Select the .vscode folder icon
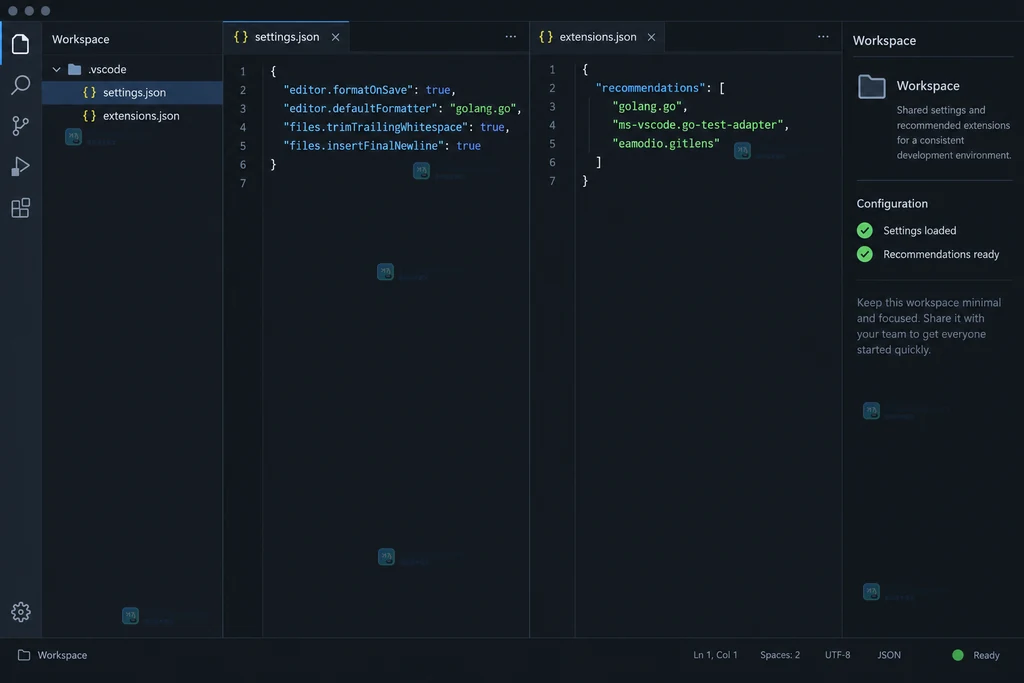 [74, 69]
